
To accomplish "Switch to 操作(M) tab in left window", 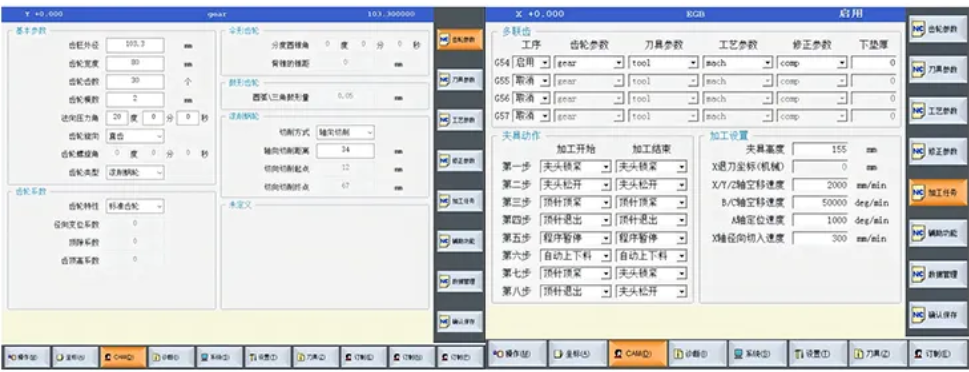I will point(26,357).
